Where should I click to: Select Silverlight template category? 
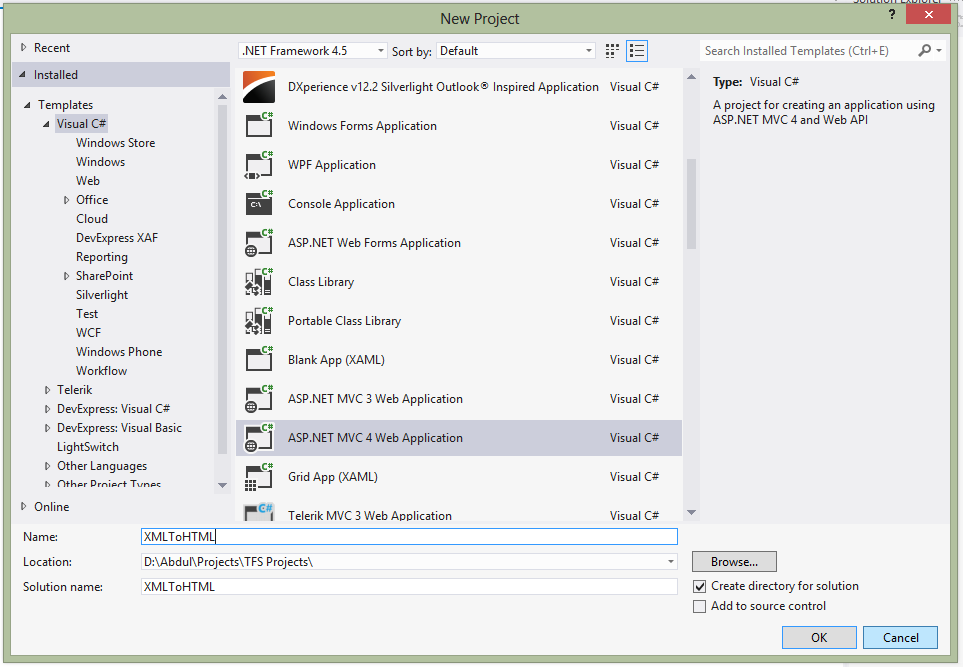pyautogui.click(x=102, y=295)
